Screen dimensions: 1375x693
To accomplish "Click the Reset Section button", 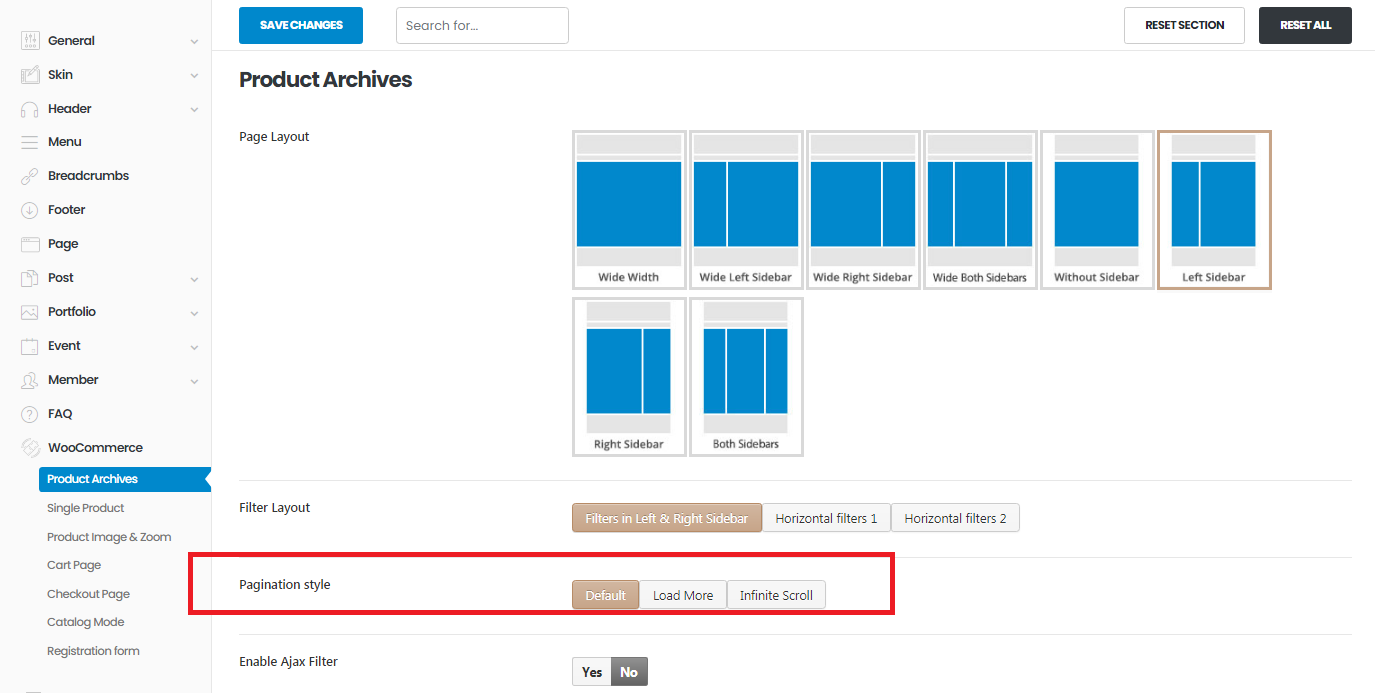I will pos(1184,25).
